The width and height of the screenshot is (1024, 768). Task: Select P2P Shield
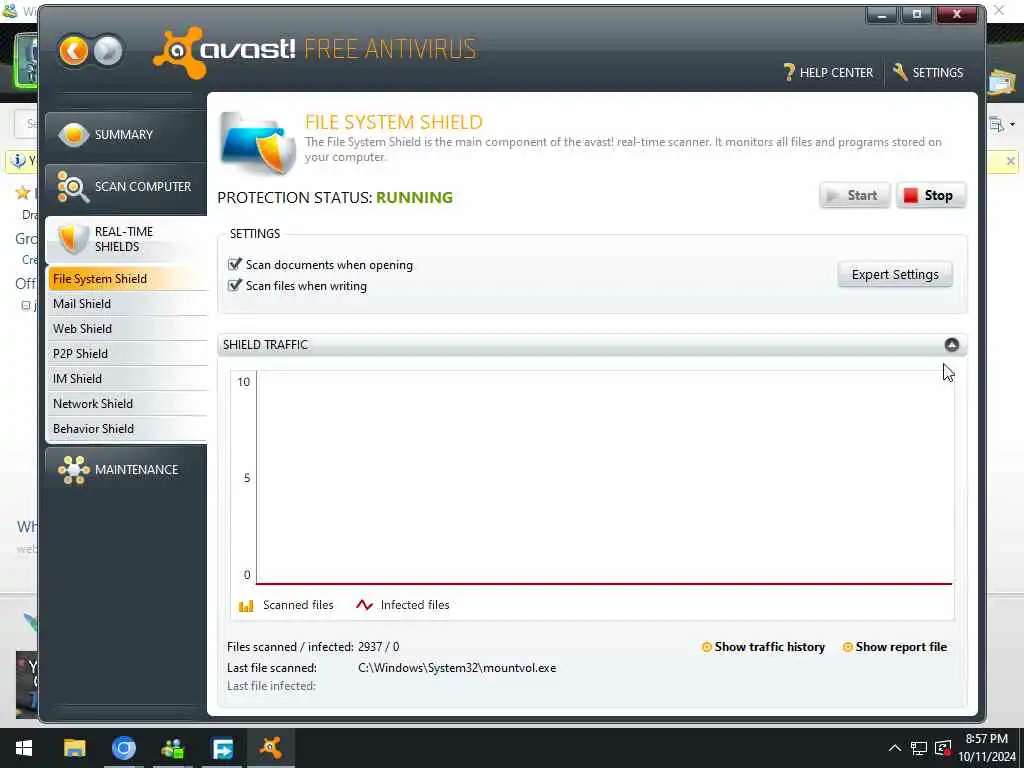click(x=127, y=353)
